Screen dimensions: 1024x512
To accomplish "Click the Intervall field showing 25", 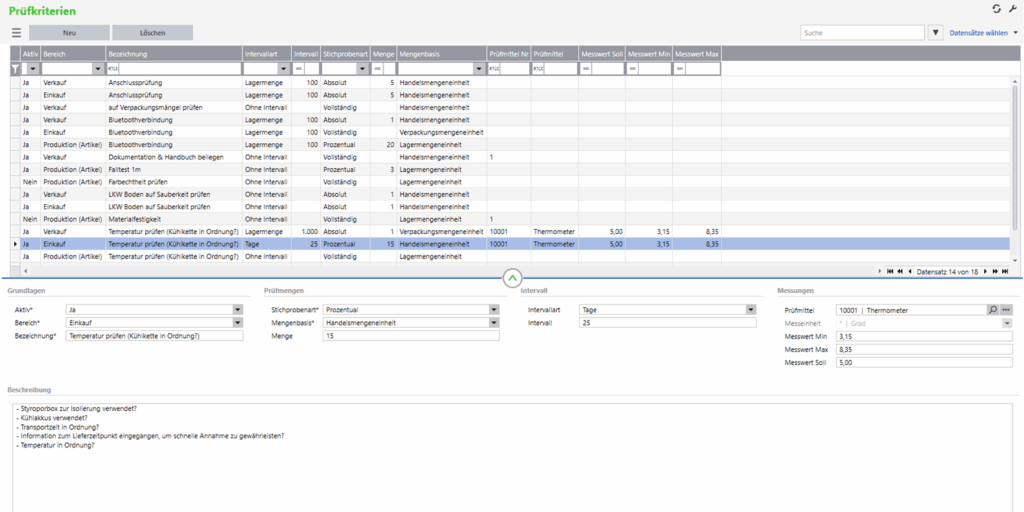I will coord(667,323).
